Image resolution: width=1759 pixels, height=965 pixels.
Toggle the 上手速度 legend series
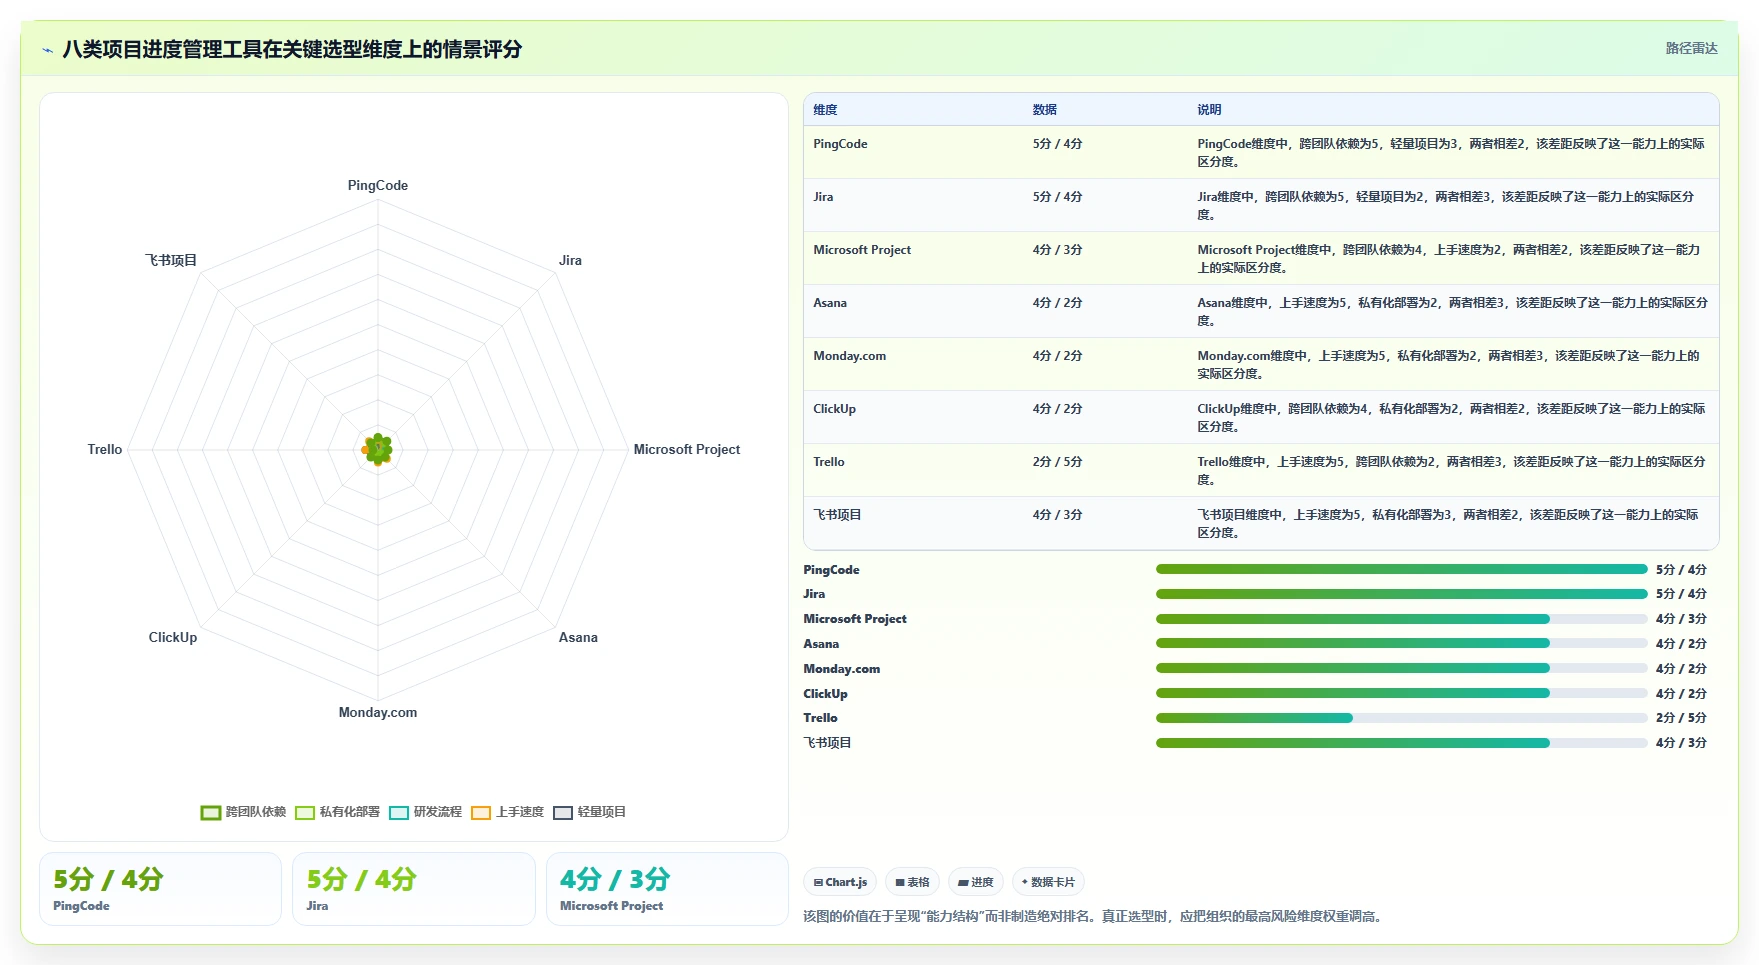click(x=507, y=812)
